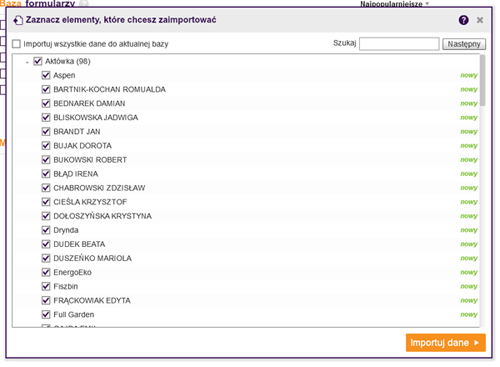Click the nowy status next to Drynda

[x=469, y=230]
